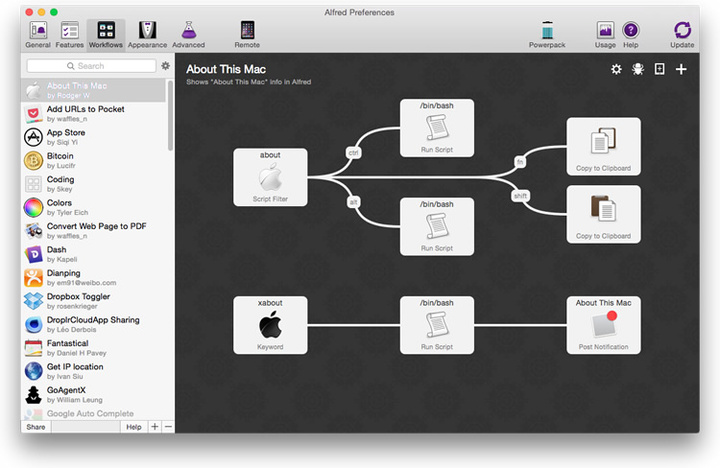Screen dimensions: 720x468
Task: Switch to the Appearance tab
Action: coord(147,33)
